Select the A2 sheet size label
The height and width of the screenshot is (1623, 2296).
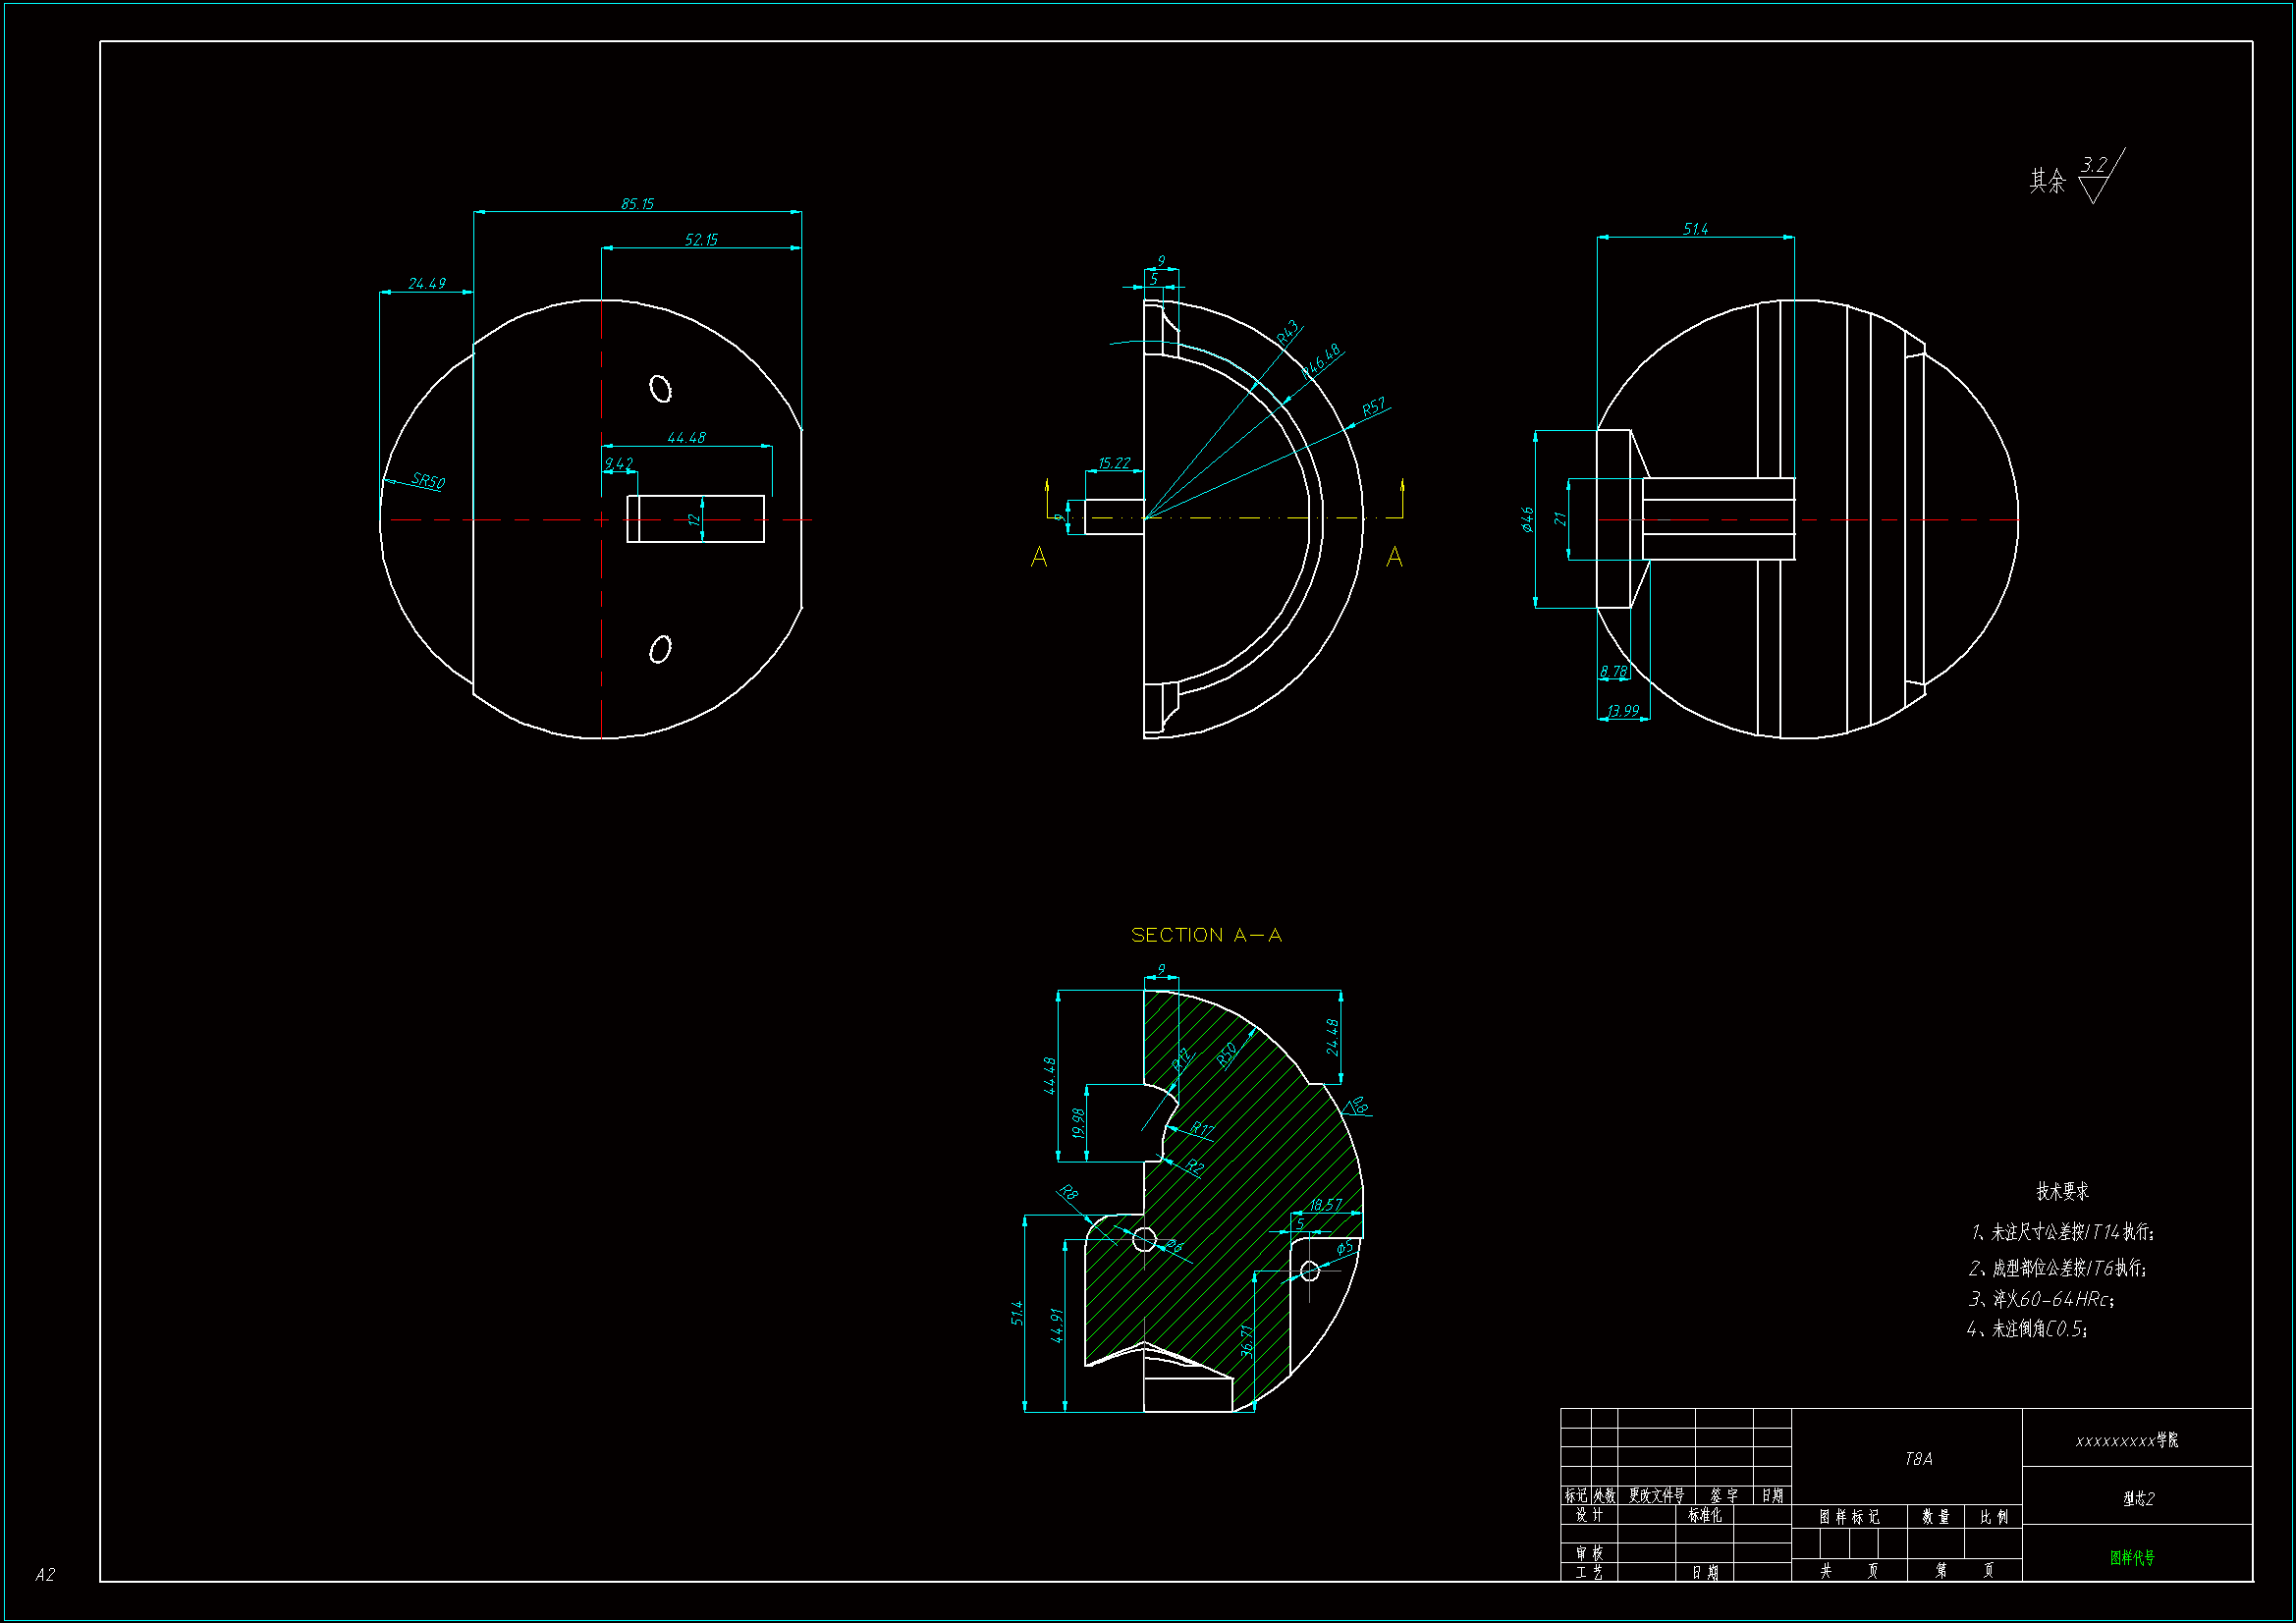(45, 1575)
